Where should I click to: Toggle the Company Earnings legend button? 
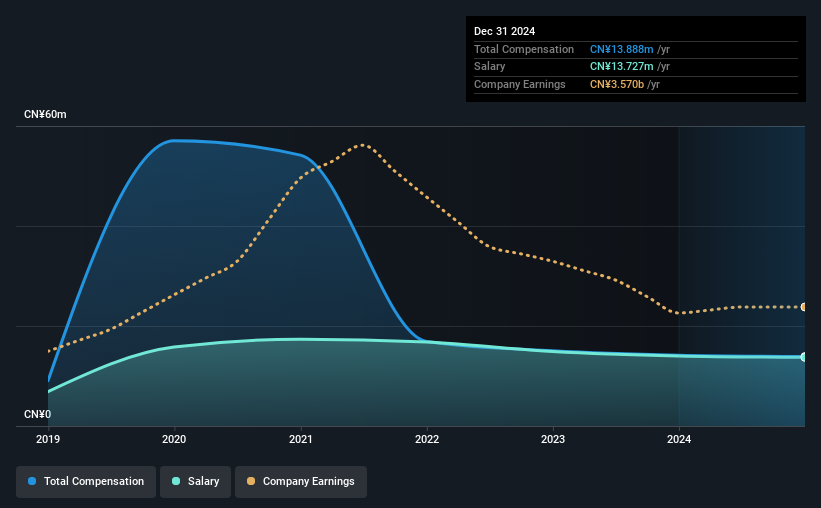tap(301, 481)
